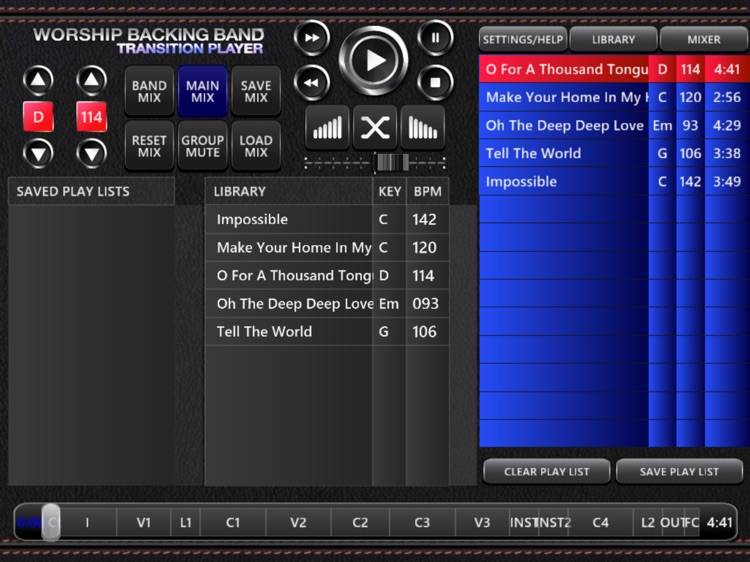Toggle the Band Mix button
Screen dimensions: 750x562
coord(149,91)
